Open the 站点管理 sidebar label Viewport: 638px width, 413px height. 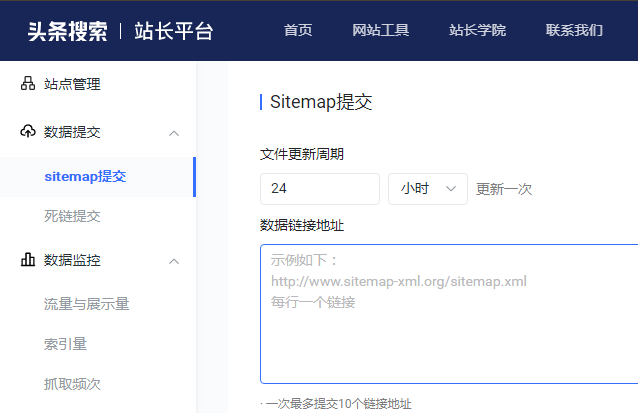point(73,84)
